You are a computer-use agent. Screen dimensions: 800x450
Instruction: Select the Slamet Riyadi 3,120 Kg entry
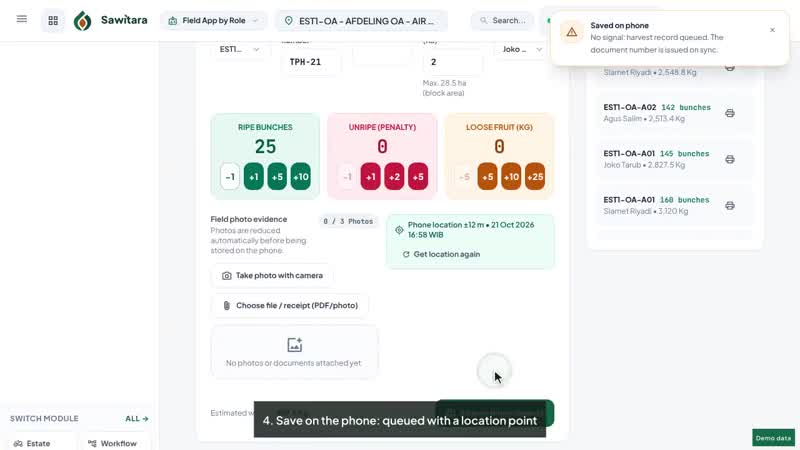674,205
